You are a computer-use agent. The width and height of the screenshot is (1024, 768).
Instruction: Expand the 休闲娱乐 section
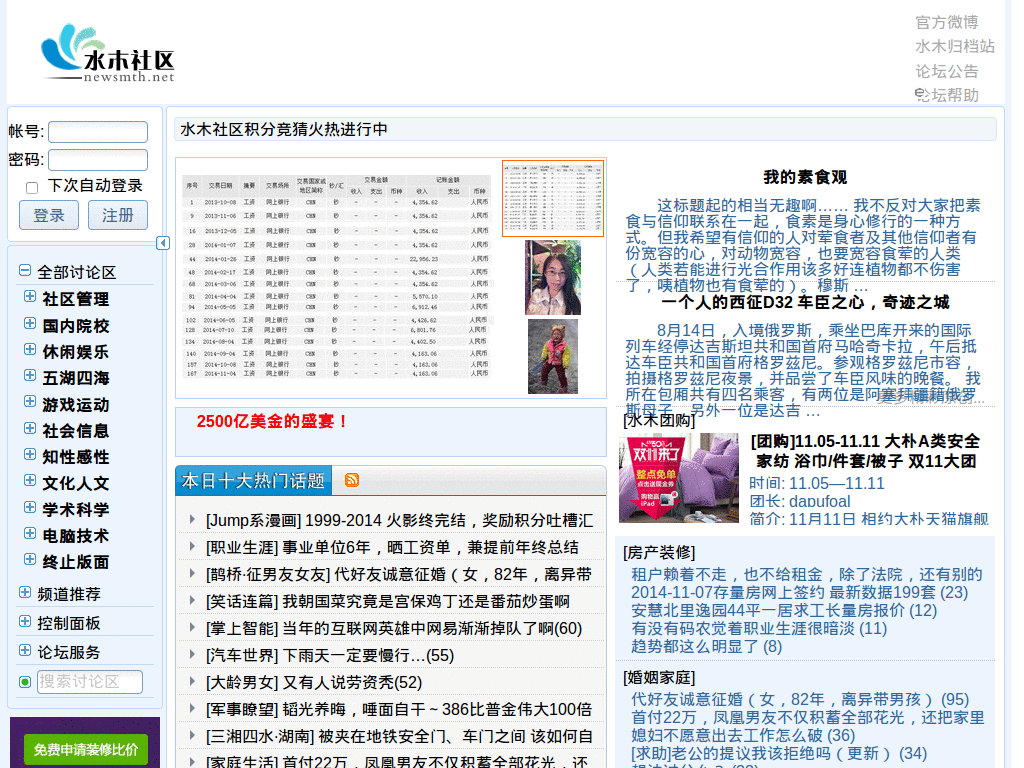pyautogui.click(x=30, y=350)
